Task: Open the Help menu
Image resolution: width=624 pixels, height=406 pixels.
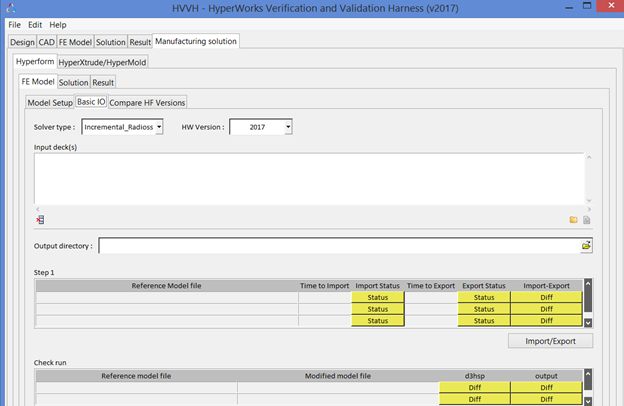Action: point(58,24)
